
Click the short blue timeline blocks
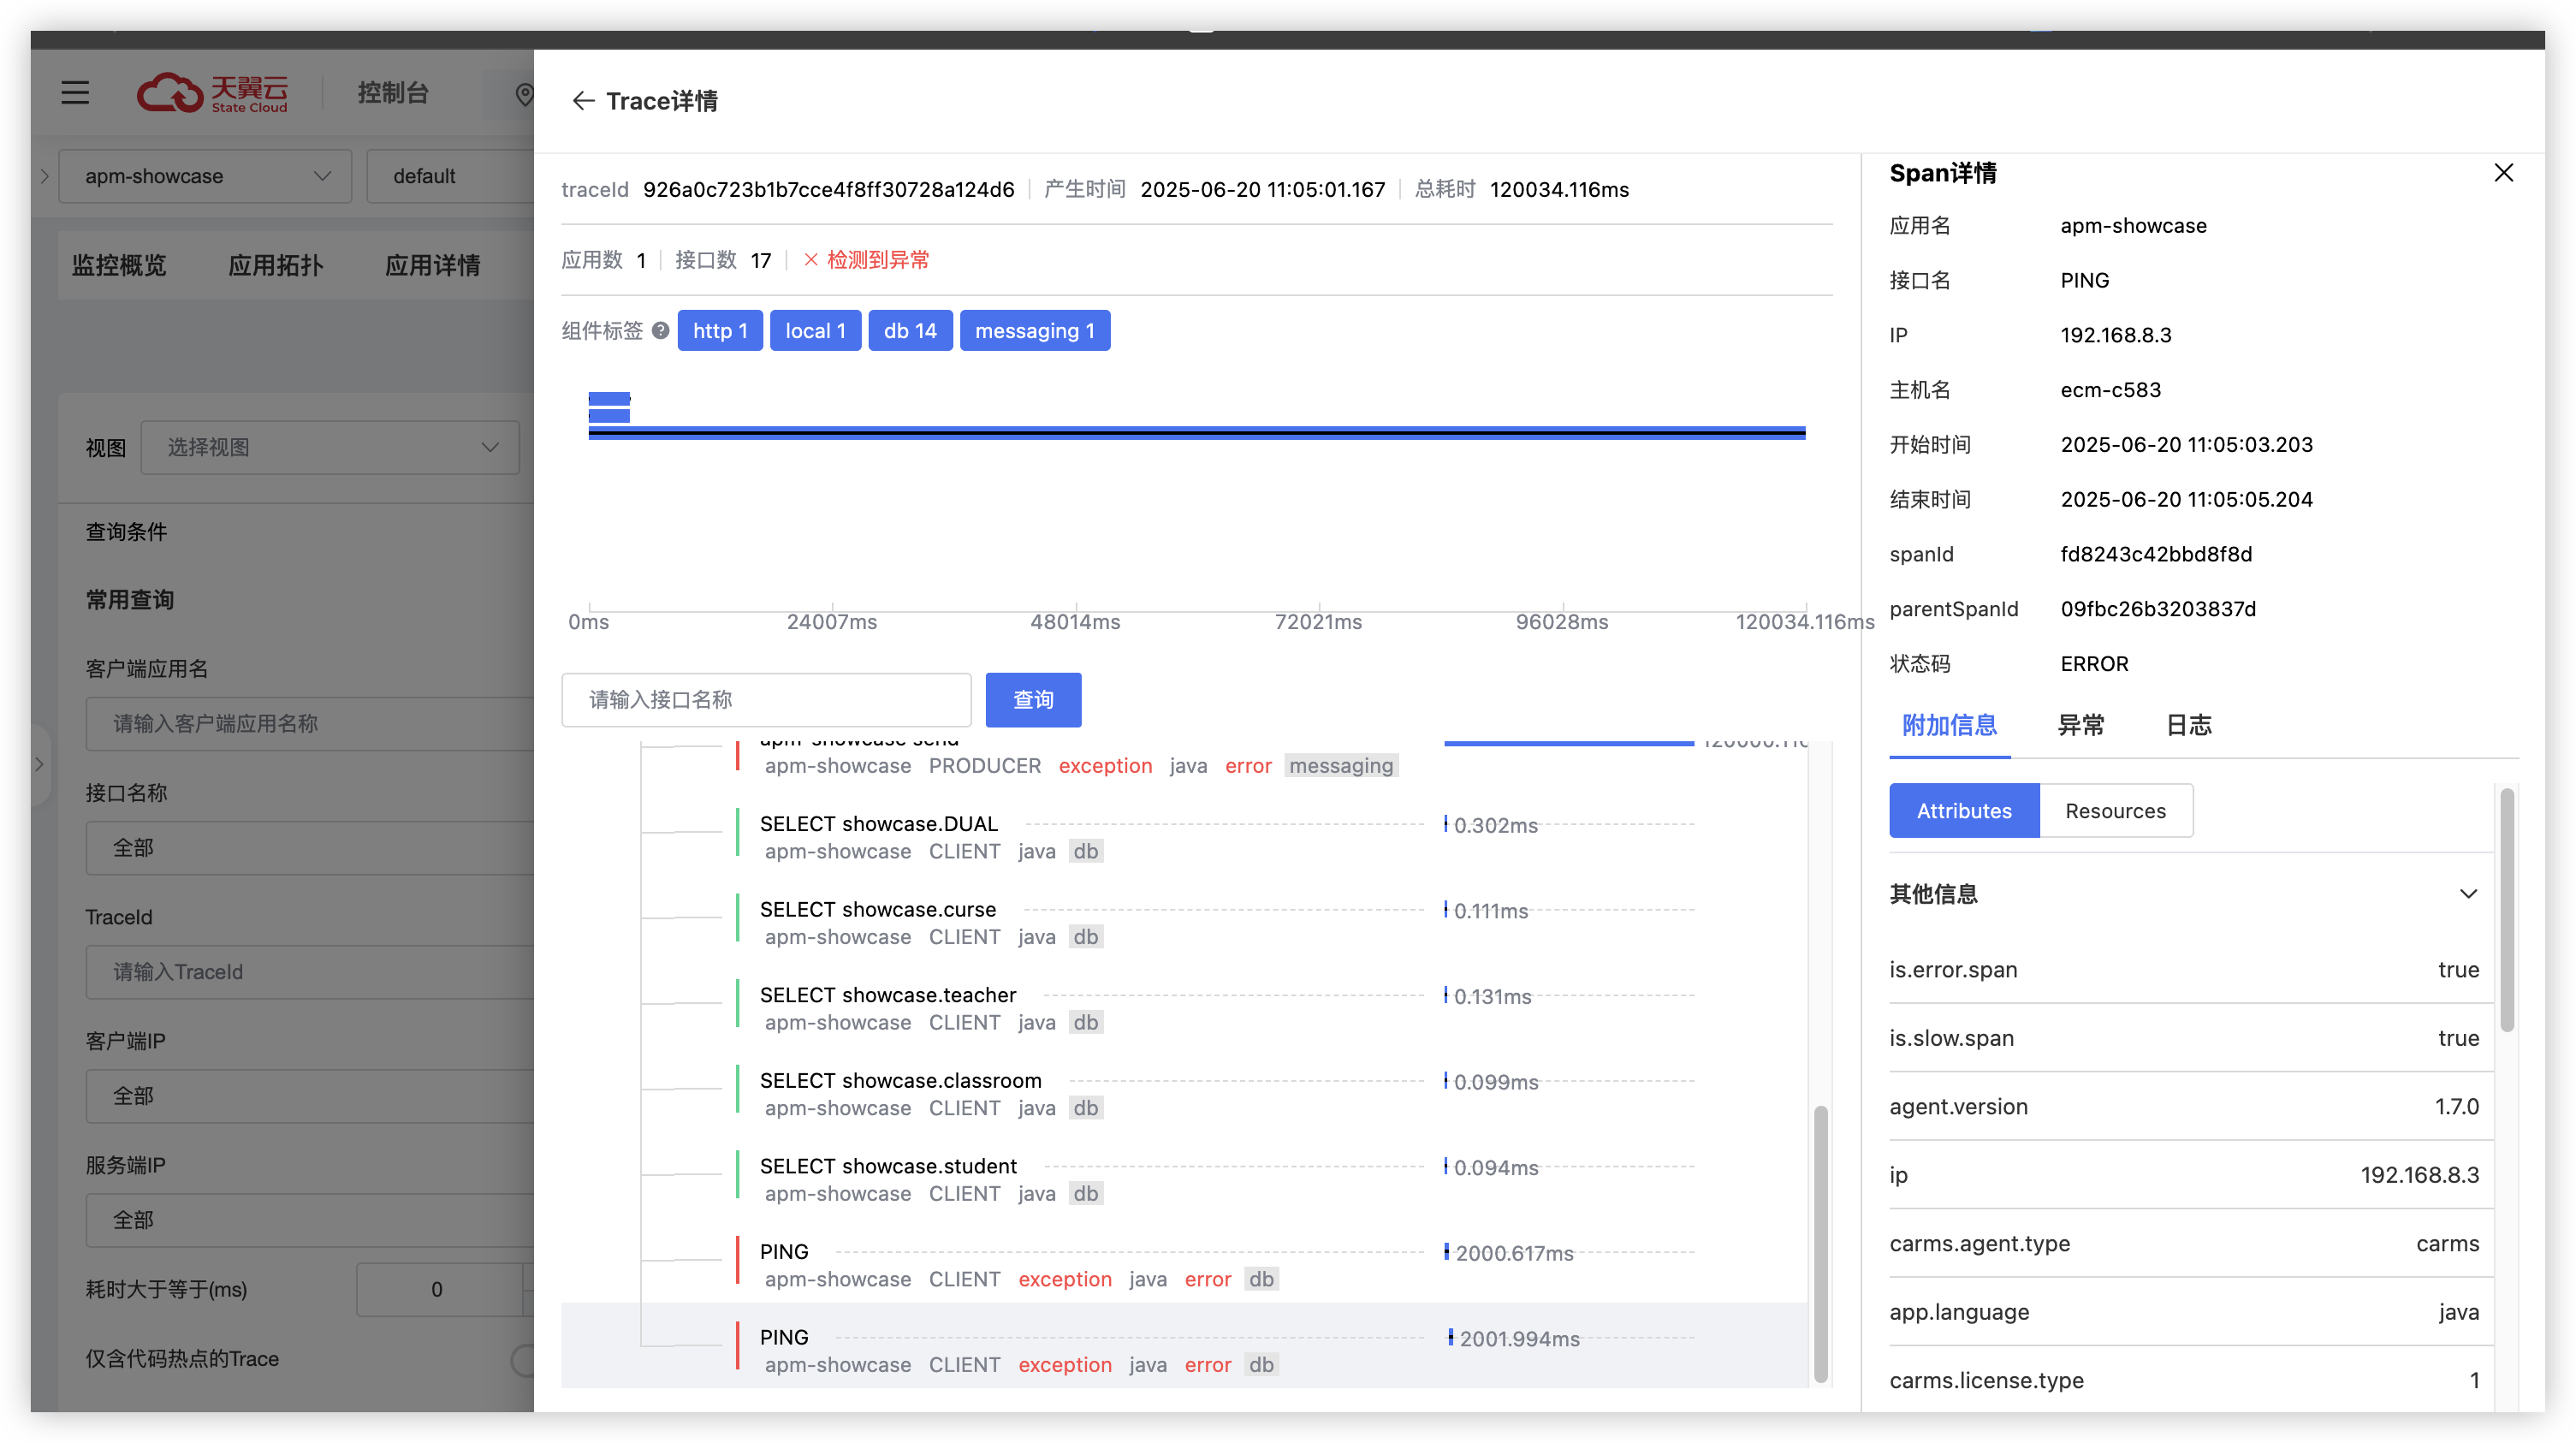coord(609,407)
